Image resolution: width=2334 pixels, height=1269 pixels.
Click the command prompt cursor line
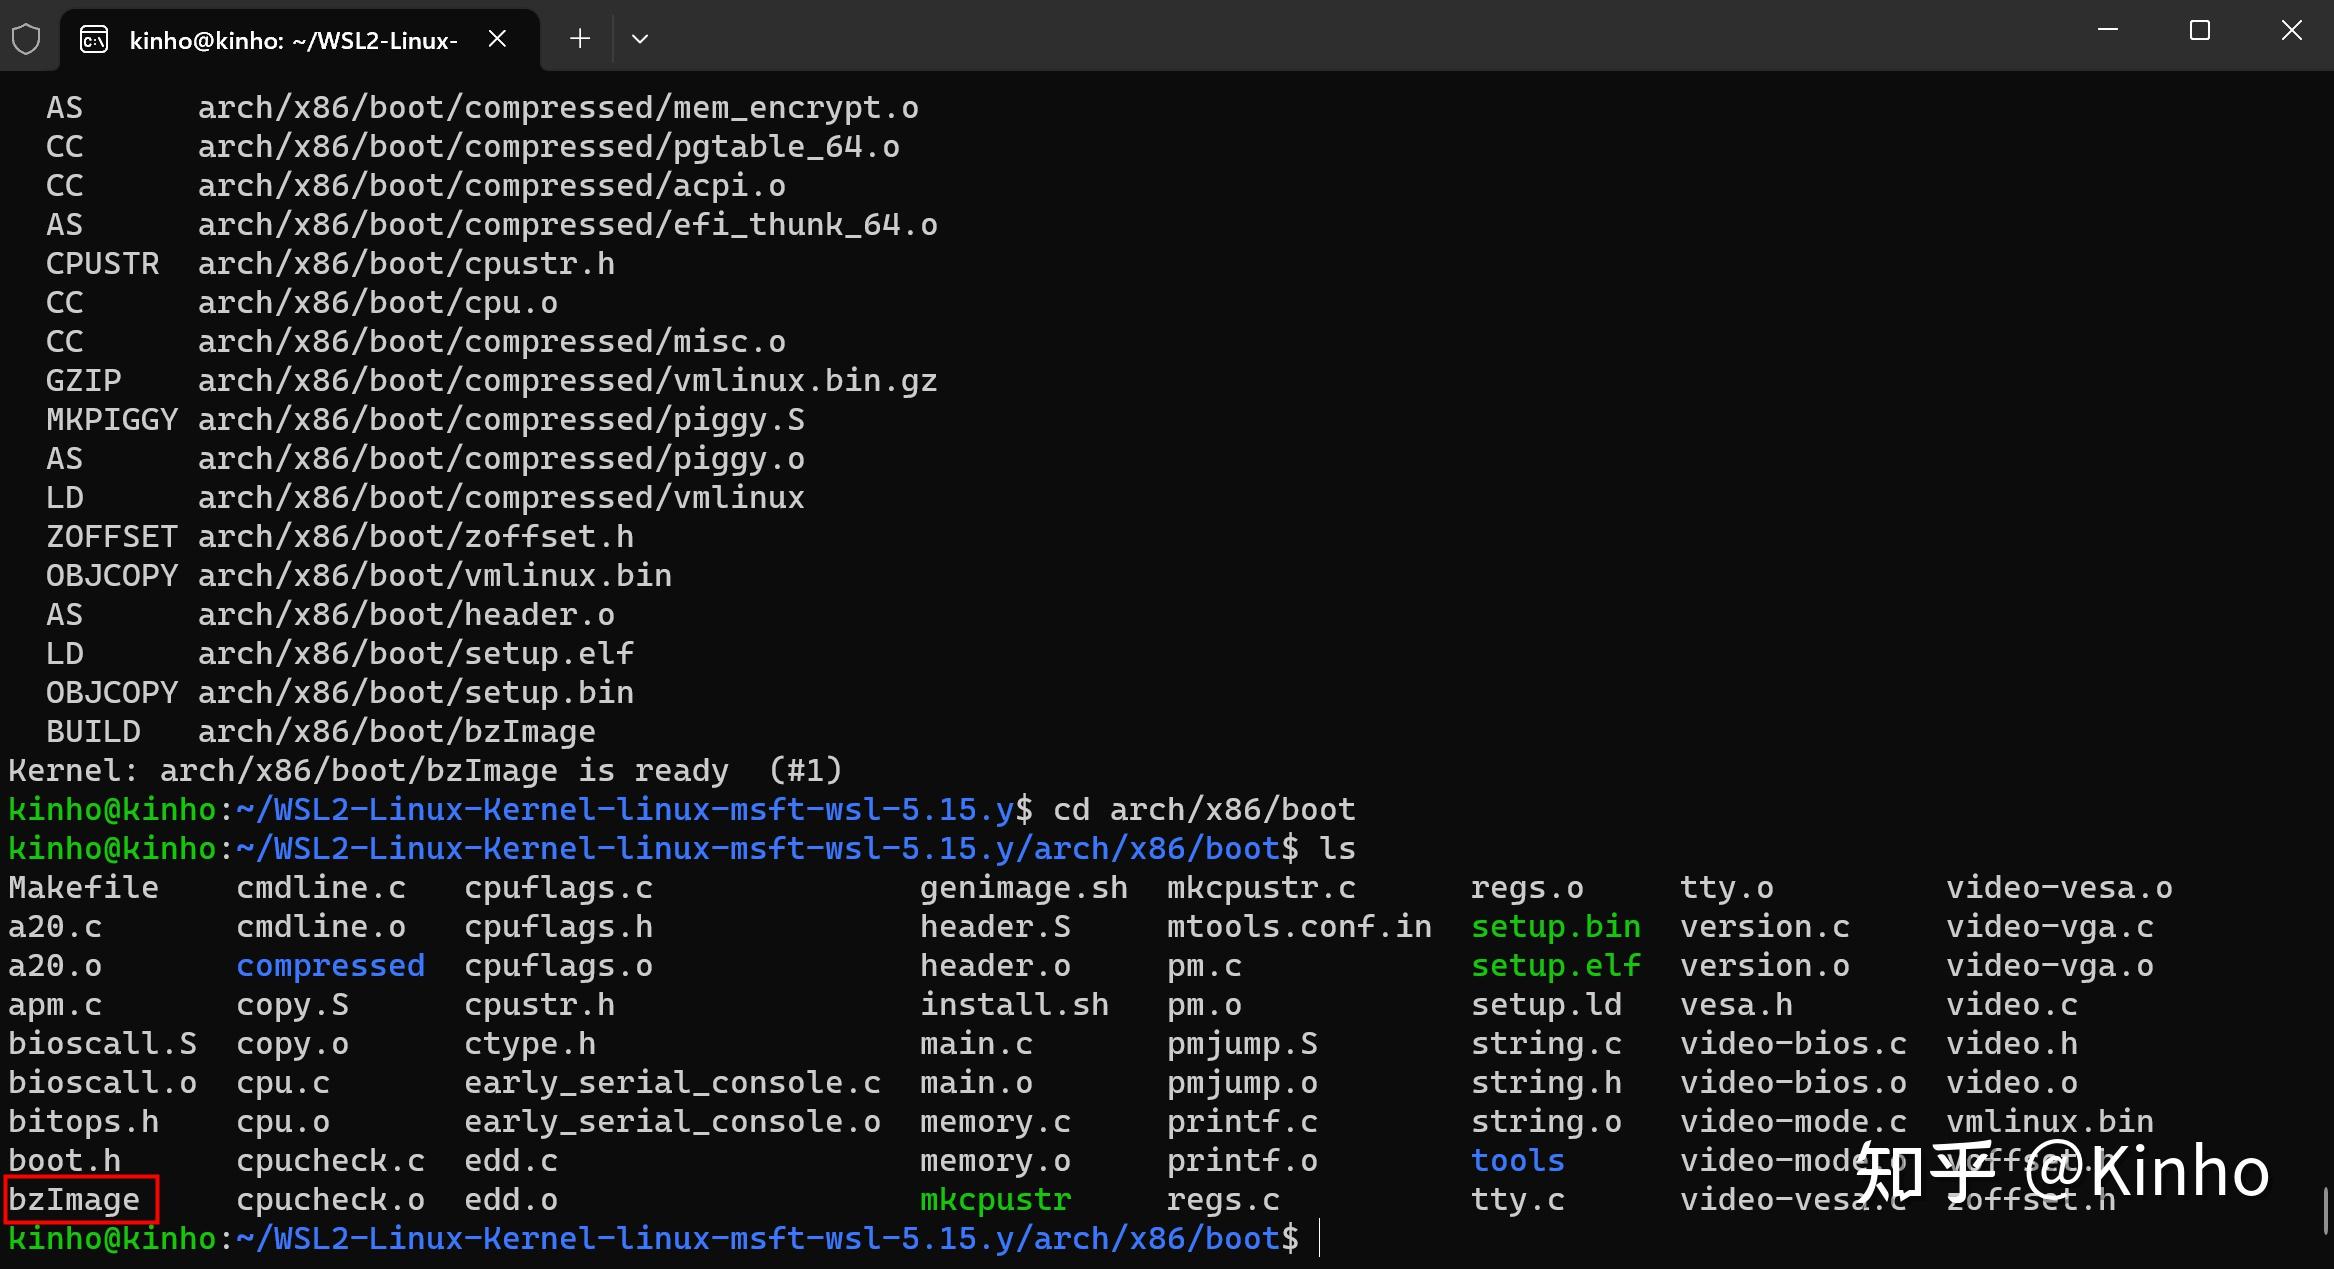coord(1320,1238)
